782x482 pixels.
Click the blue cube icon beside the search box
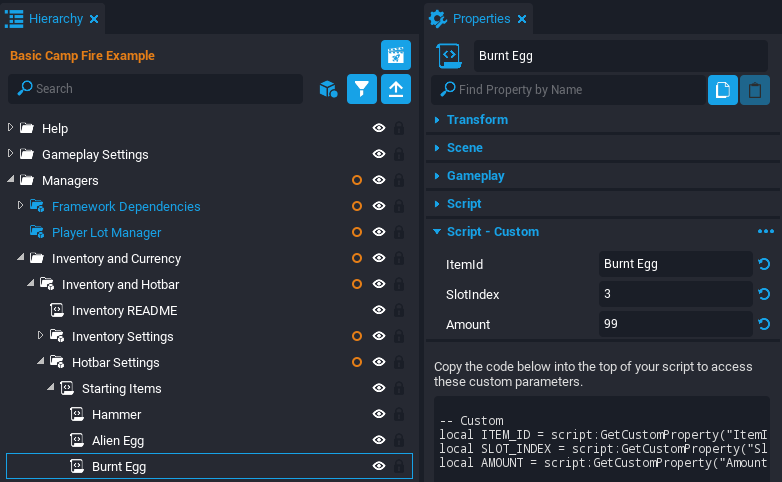pyautogui.click(x=328, y=89)
